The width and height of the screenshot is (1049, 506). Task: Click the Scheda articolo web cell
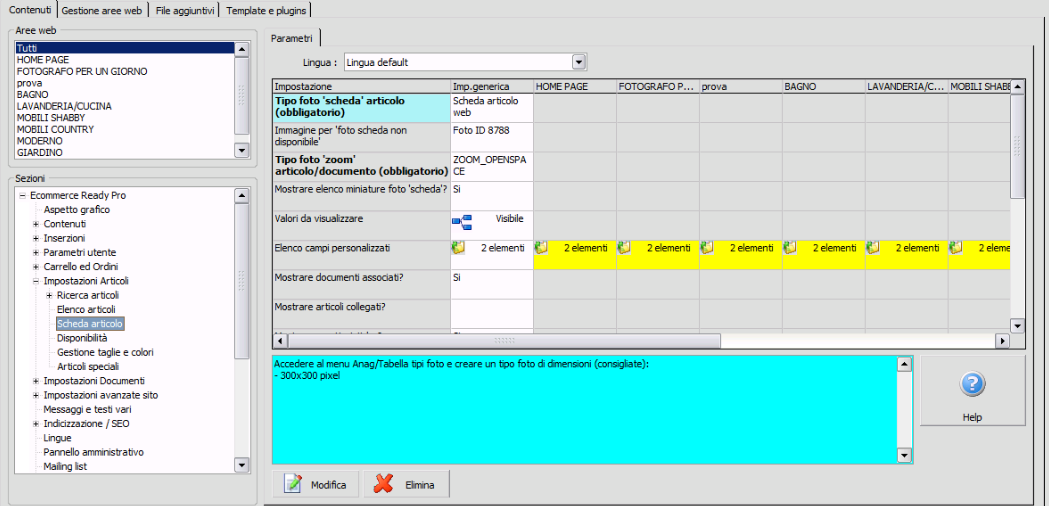pos(492,108)
